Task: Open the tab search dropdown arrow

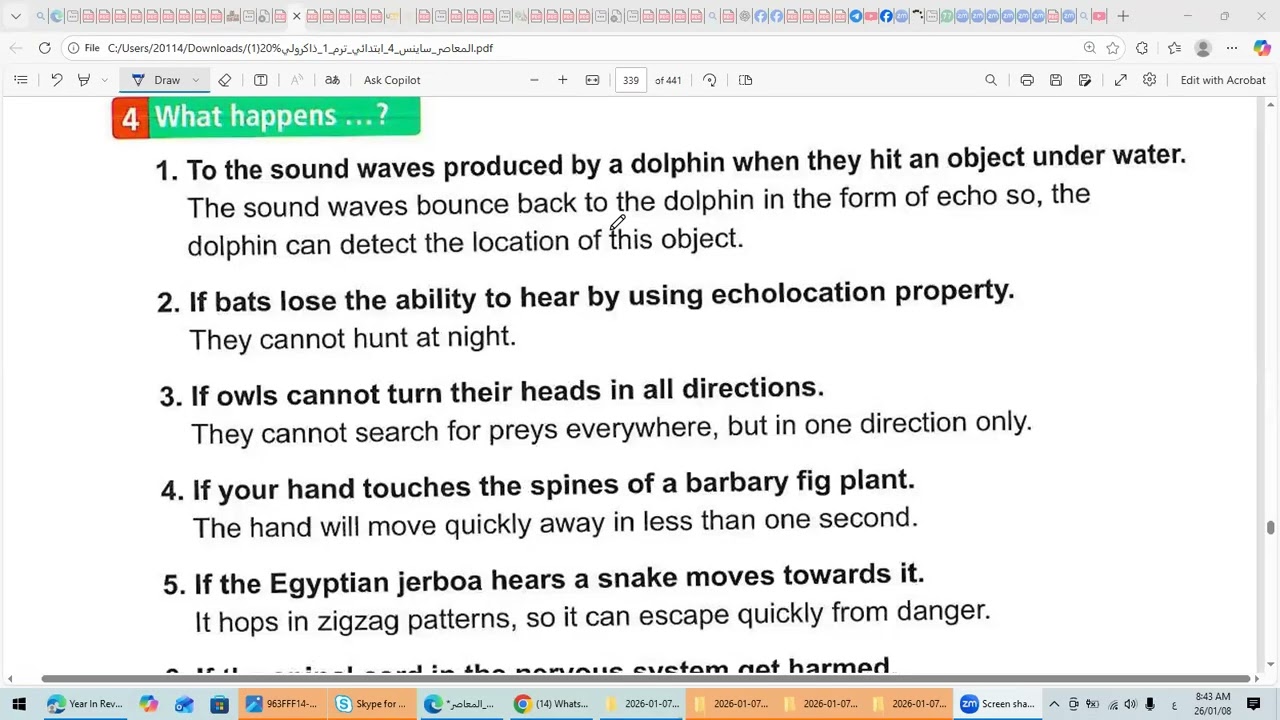Action: pos(16,16)
